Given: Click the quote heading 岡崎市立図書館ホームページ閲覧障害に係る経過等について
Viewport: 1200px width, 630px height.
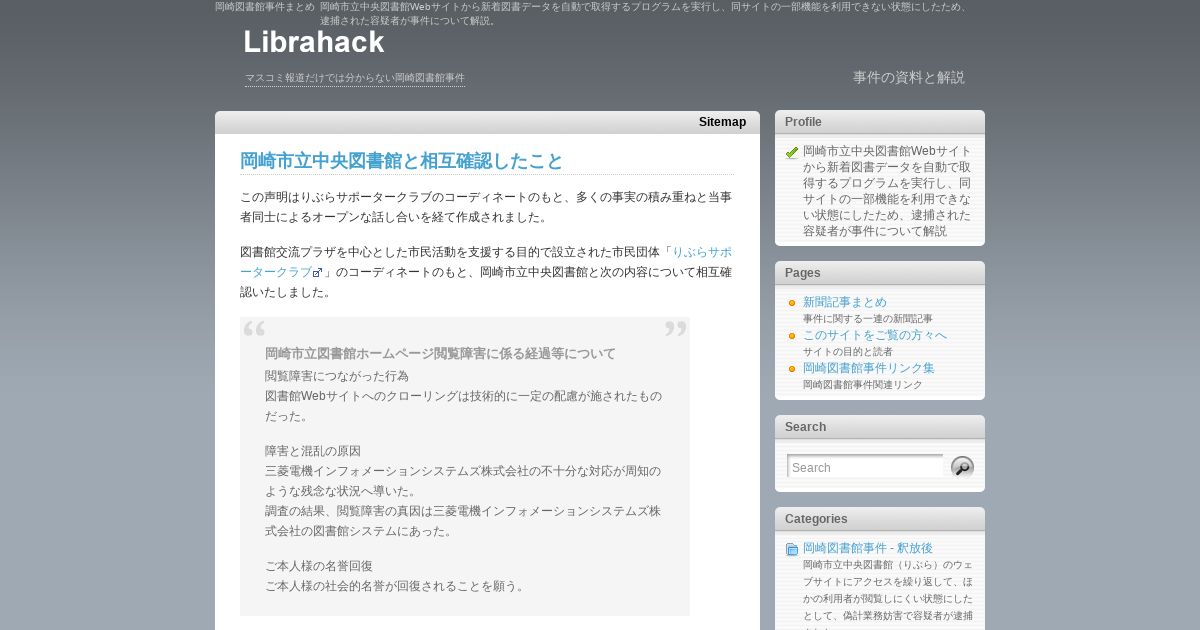Looking at the screenshot, I should [x=440, y=354].
